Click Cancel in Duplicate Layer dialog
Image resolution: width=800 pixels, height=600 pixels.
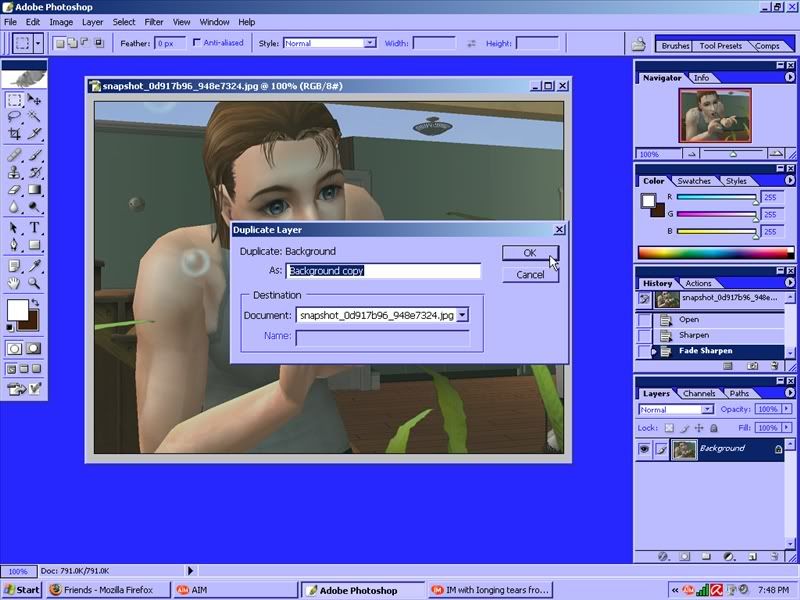click(530, 274)
